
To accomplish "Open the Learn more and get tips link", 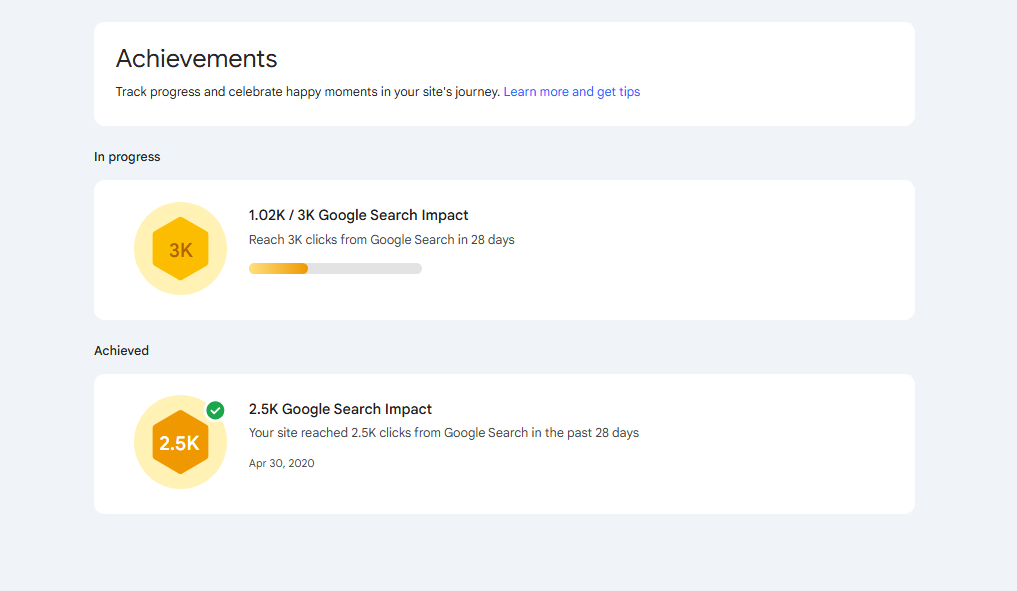I will 571,92.
